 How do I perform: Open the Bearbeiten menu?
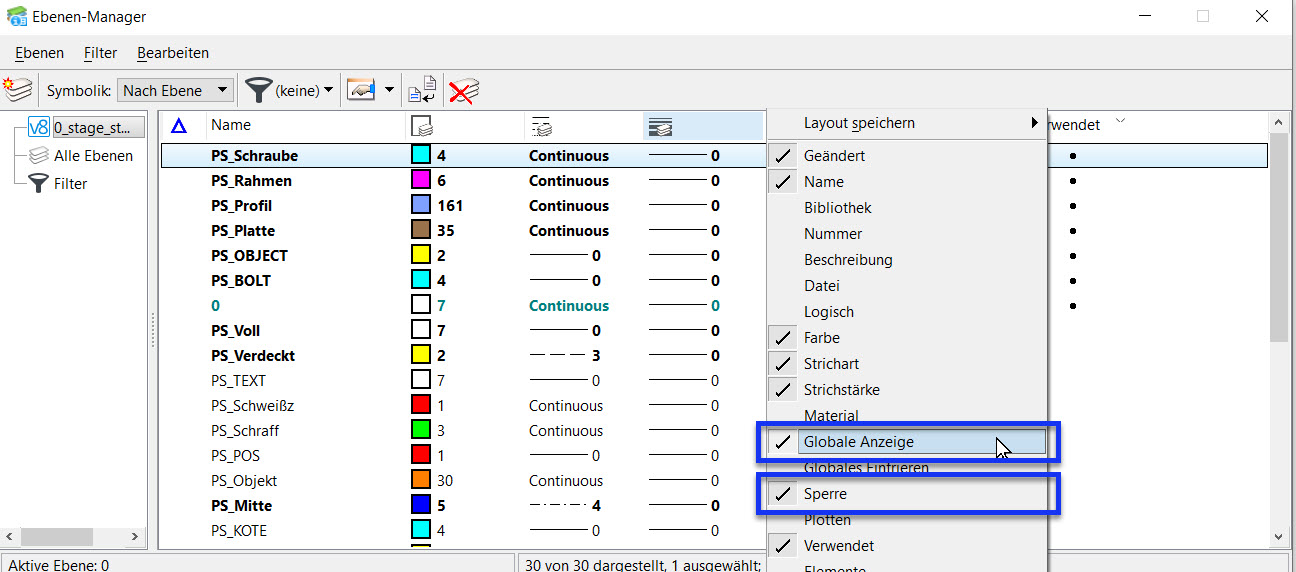tap(173, 53)
